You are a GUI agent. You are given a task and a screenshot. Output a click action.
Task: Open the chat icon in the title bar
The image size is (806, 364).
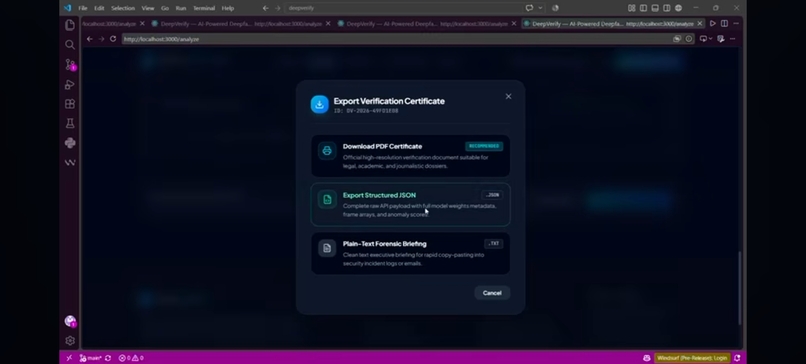tap(529, 8)
